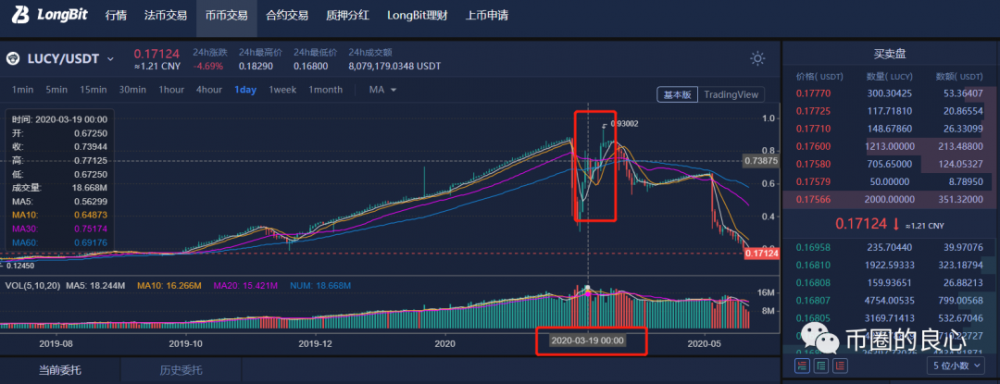The width and height of the screenshot is (1000, 384).
Task: Click sell price 0.17770
Action: (x=812, y=94)
